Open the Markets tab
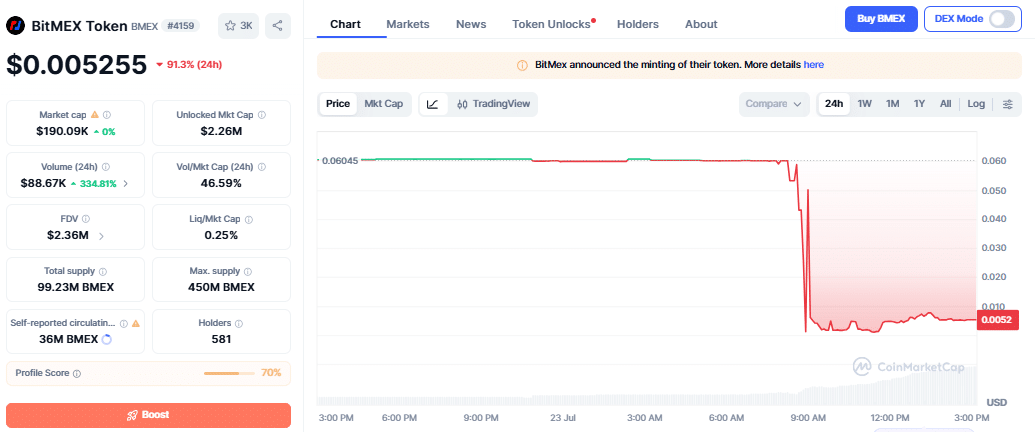 click(x=408, y=24)
